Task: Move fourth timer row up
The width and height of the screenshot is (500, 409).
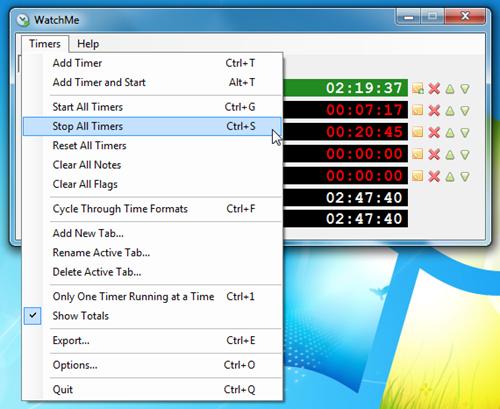Action: point(450,154)
